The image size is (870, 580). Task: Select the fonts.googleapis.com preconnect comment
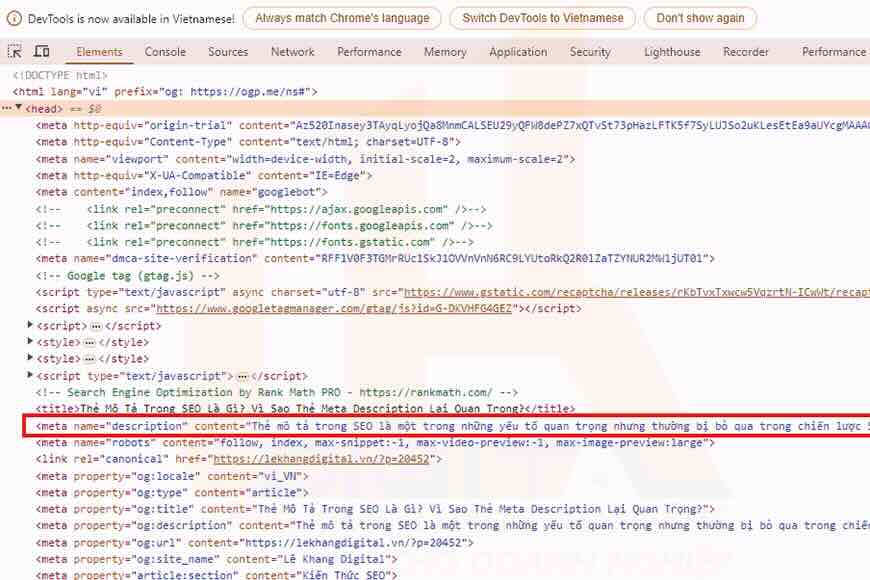[x=264, y=226]
